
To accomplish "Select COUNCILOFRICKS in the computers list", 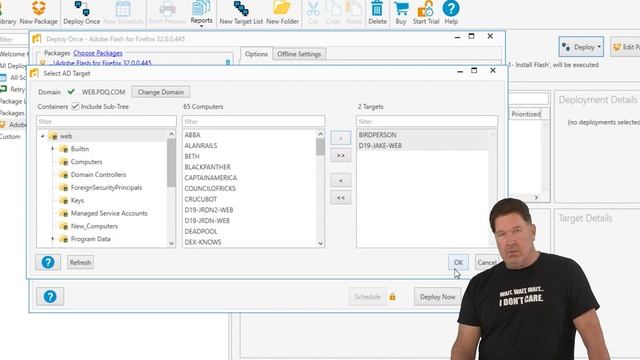I will 210,188.
